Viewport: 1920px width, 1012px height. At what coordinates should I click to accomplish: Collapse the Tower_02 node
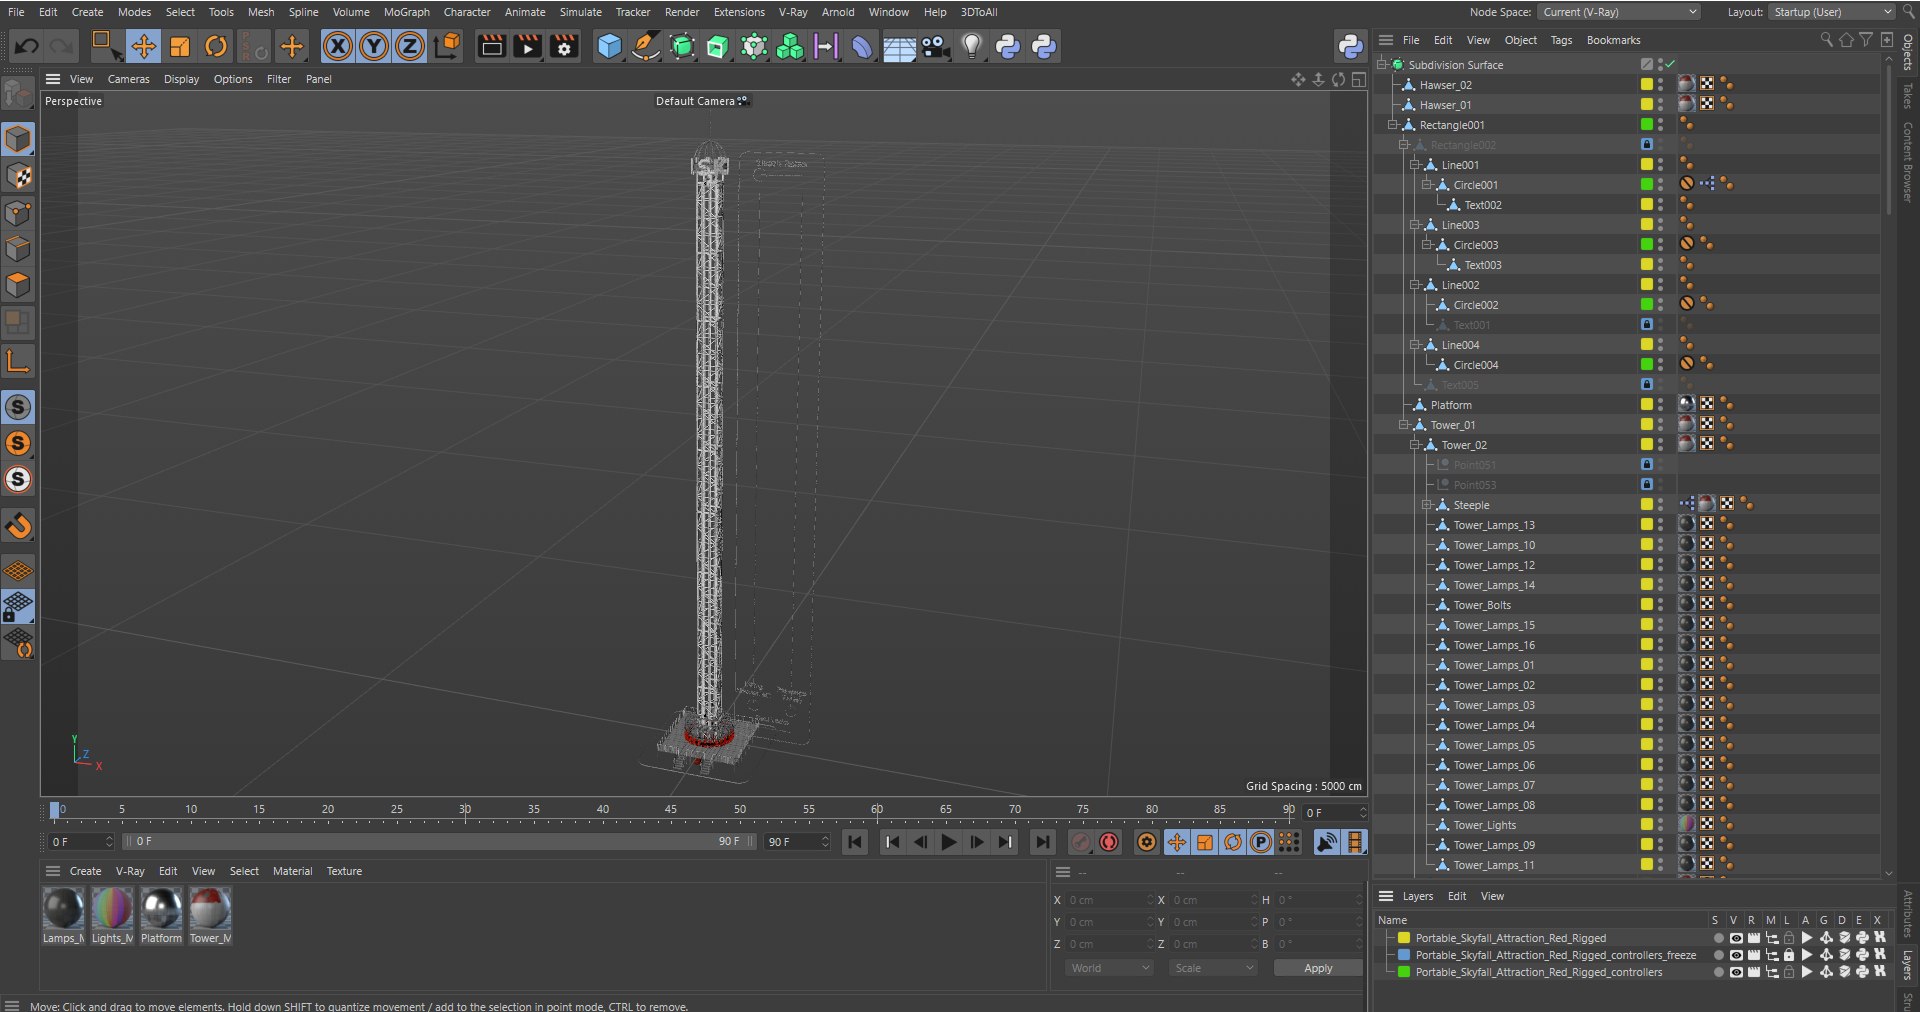coord(1415,445)
